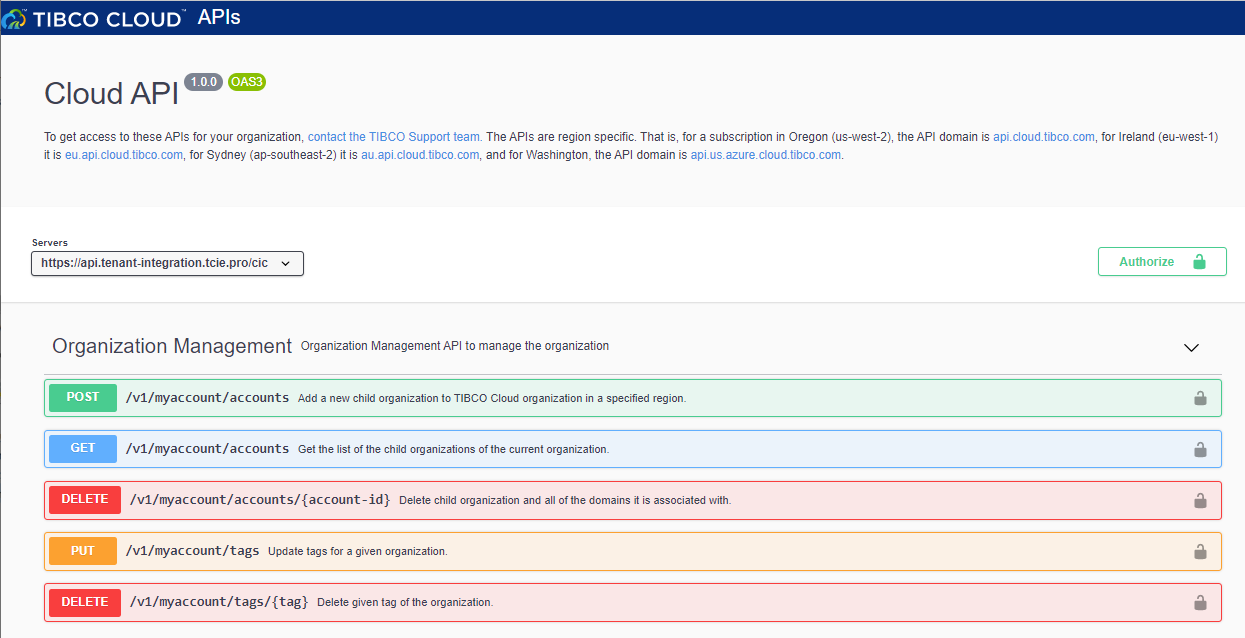
Task: Click the TIBCO Cloud logo icon
Action: [15, 18]
